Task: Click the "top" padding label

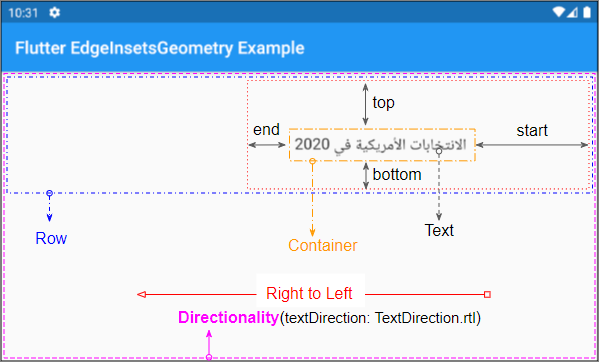Action: click(x=384, y=103)
